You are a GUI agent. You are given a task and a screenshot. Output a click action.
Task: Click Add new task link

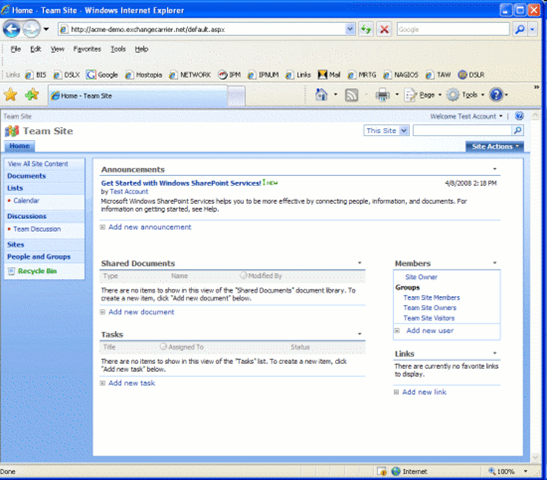pos(132,383)
